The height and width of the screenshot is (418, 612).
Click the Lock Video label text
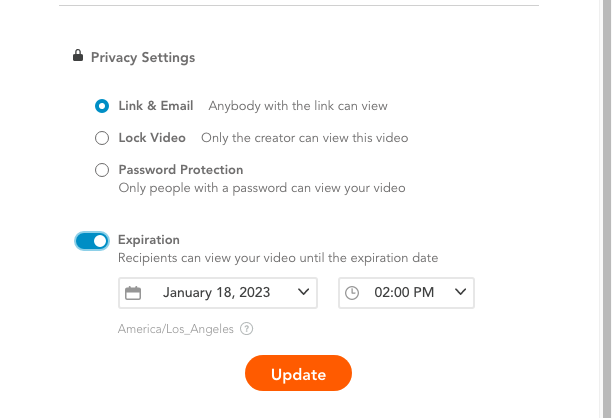[152, 138]
